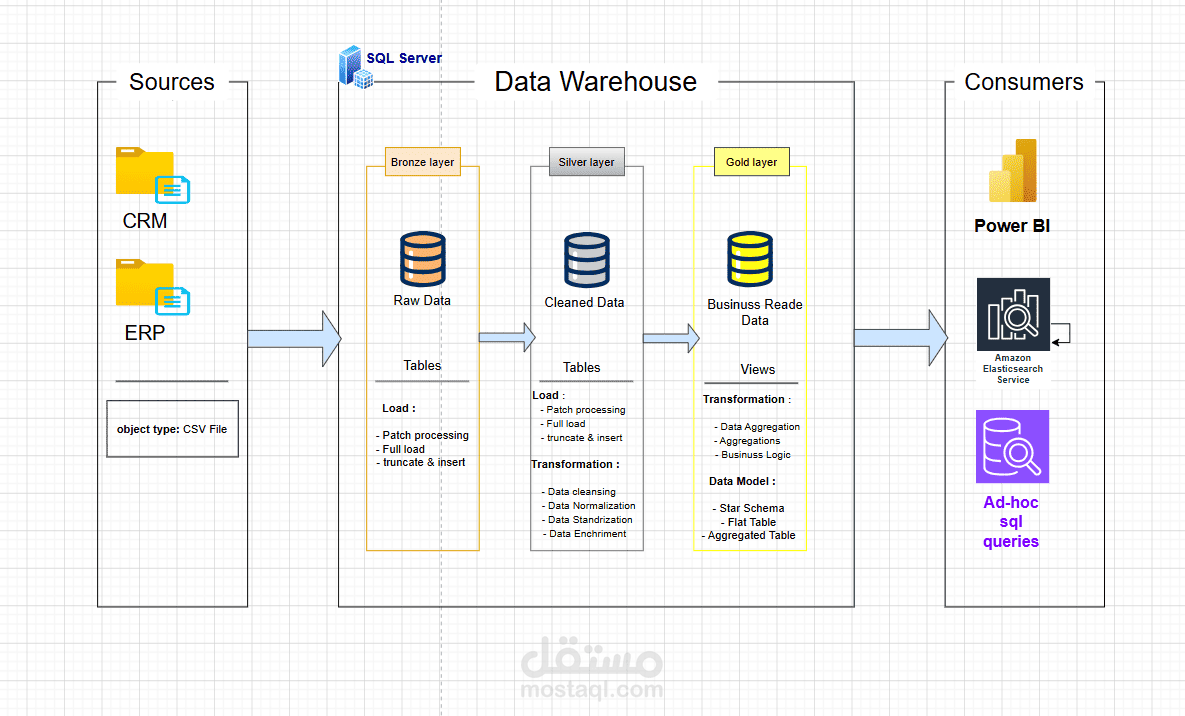This screenshot has width=1185, height=716.
Task: Click the 'Flat Table' item
Action: coord(748,522)
